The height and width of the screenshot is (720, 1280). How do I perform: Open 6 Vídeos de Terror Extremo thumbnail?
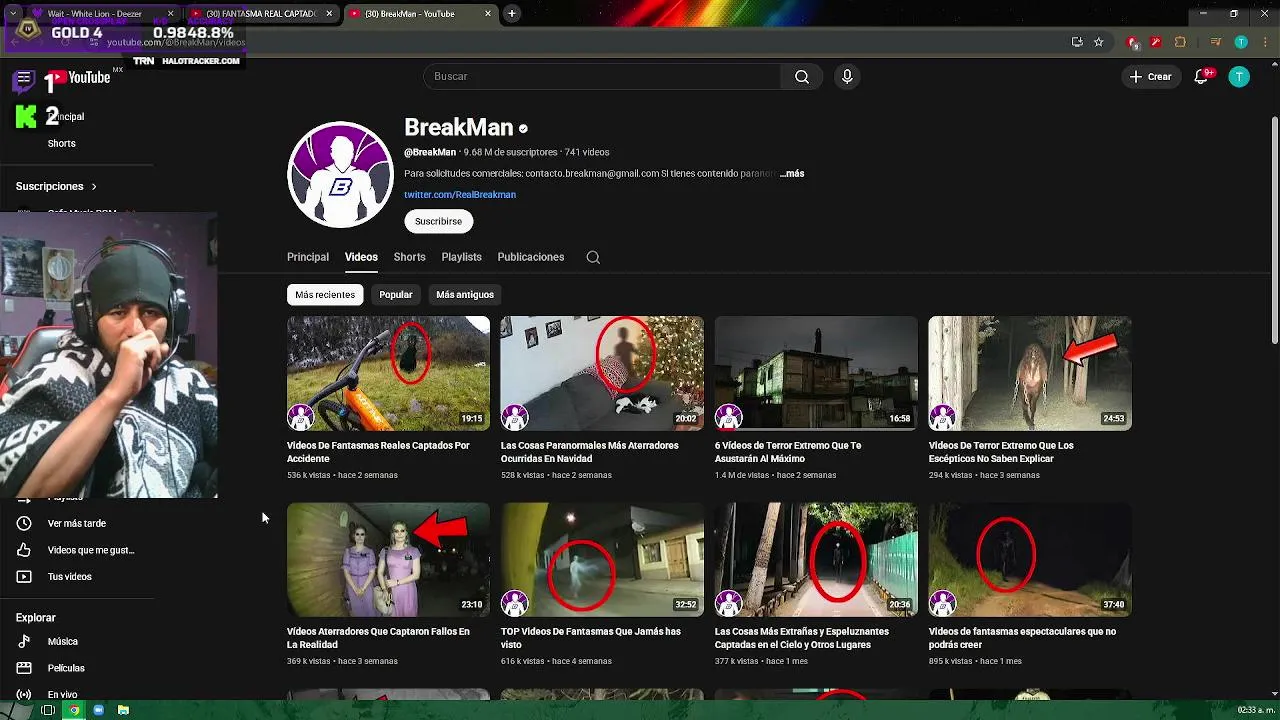816,374
